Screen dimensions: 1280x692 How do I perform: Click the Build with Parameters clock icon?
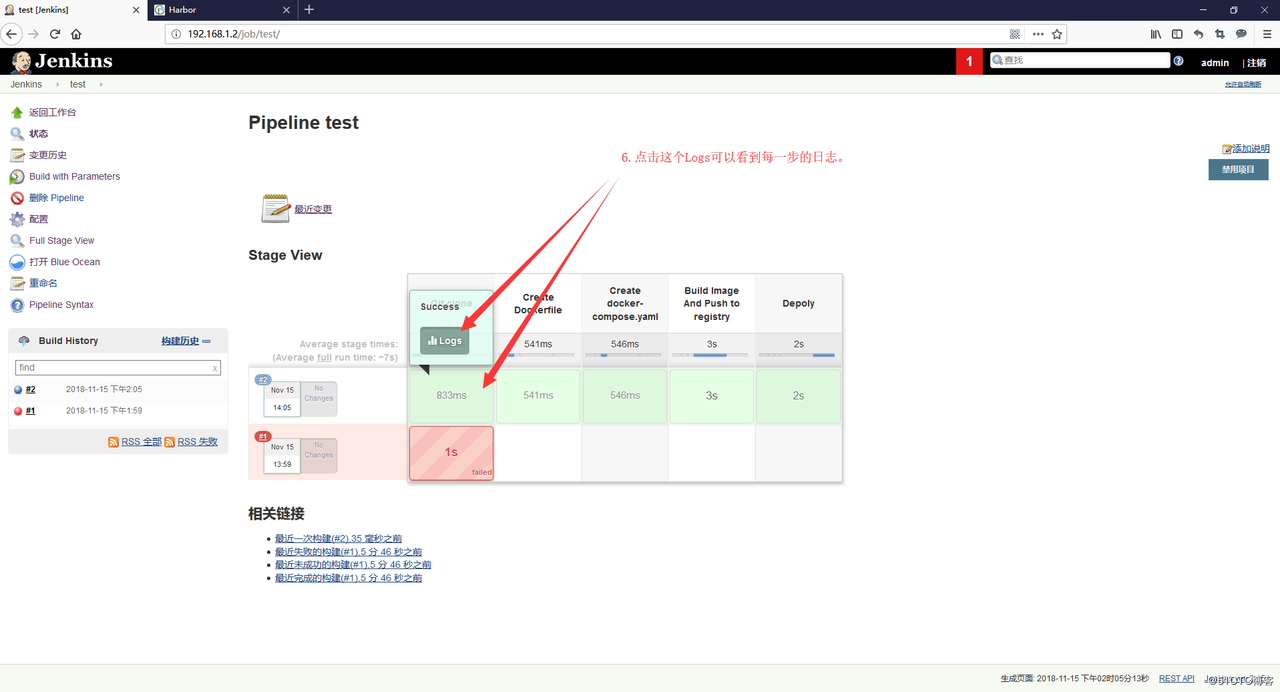(17, 176)
